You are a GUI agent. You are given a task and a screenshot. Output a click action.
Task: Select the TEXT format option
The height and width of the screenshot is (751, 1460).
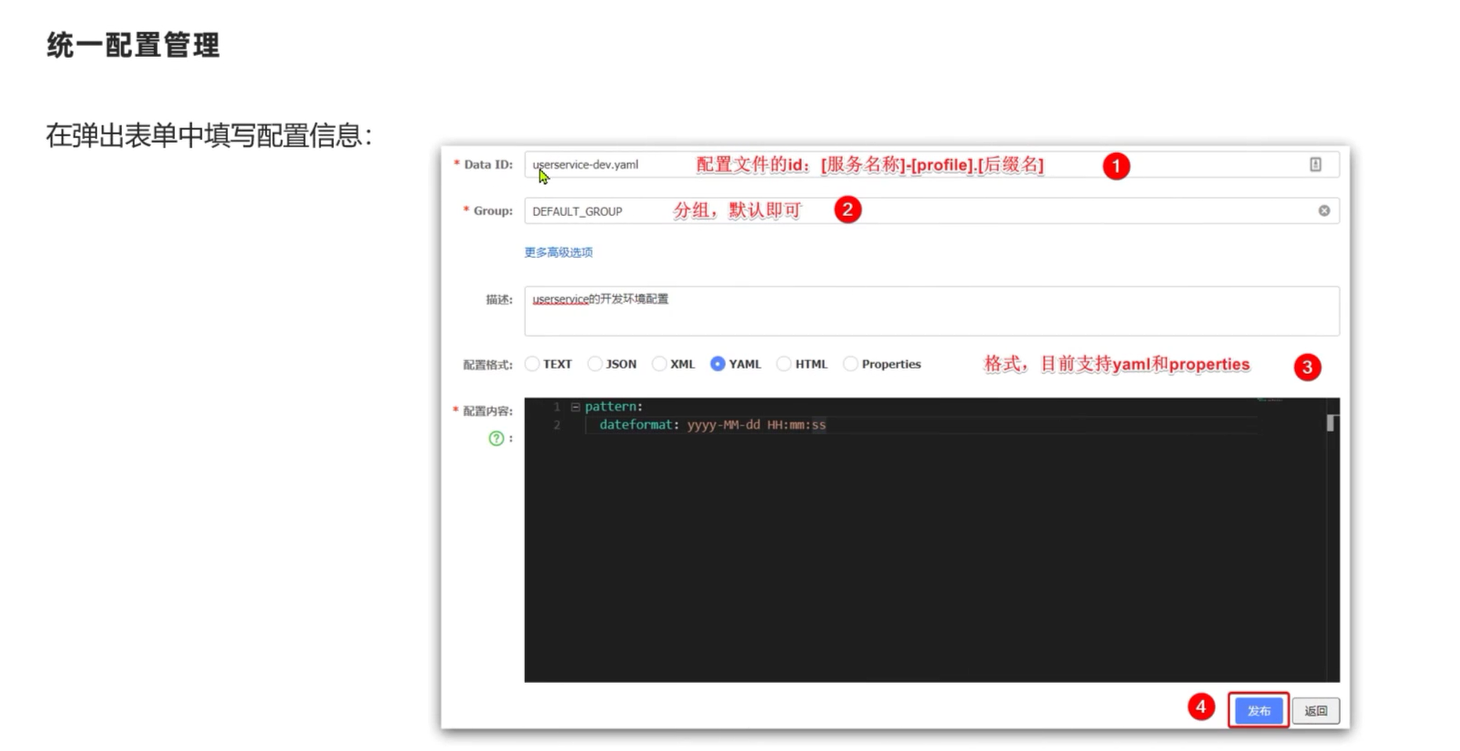click(532, 364)
